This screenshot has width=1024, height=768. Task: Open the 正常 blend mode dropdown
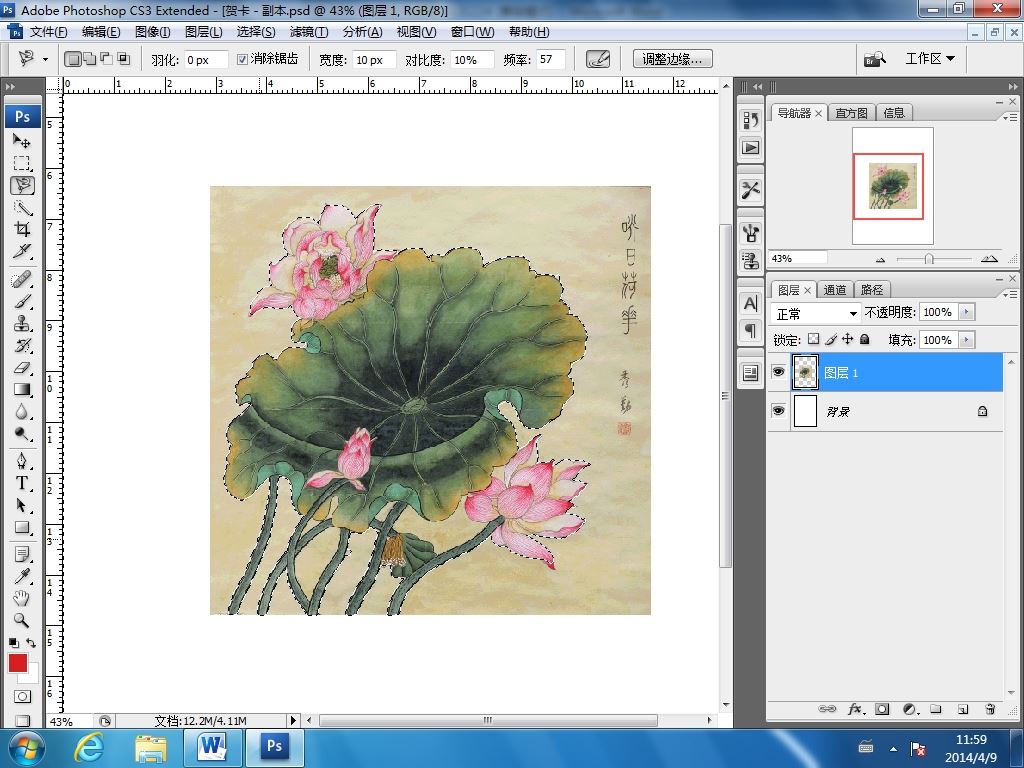pos(816,313)
